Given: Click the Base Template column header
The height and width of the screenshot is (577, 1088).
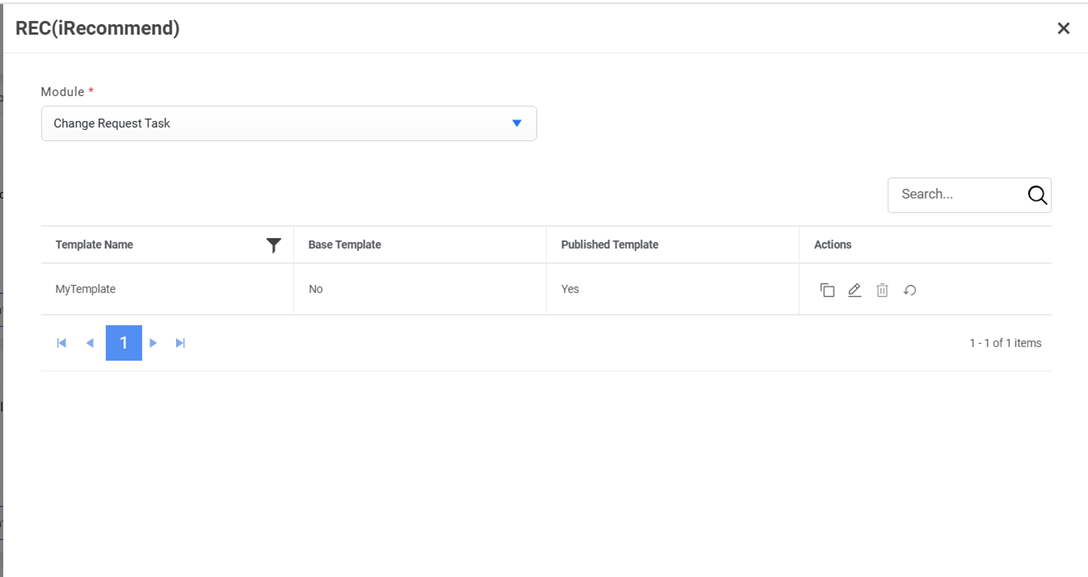Looking at the screenshot, I should click(x=345, y=245).
